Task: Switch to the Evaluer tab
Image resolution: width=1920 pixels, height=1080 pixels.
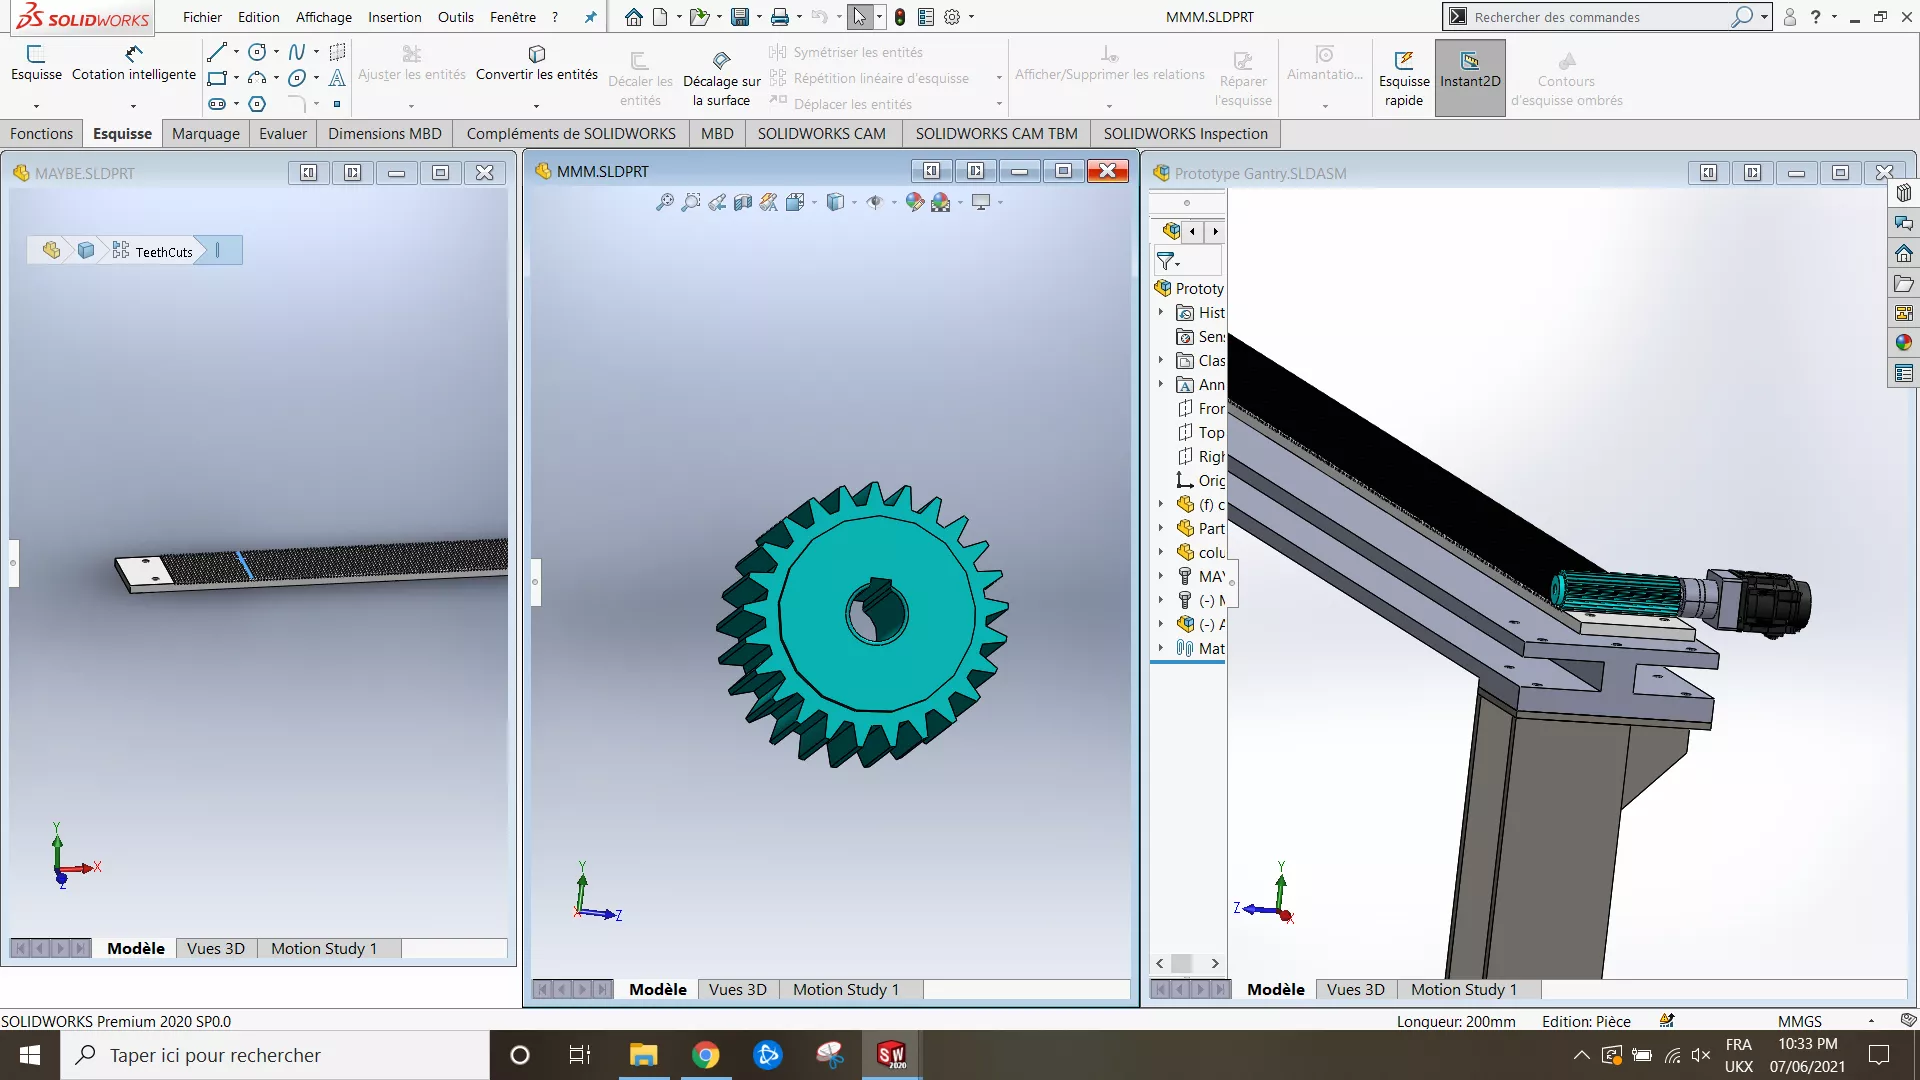Action: [282, 133]
